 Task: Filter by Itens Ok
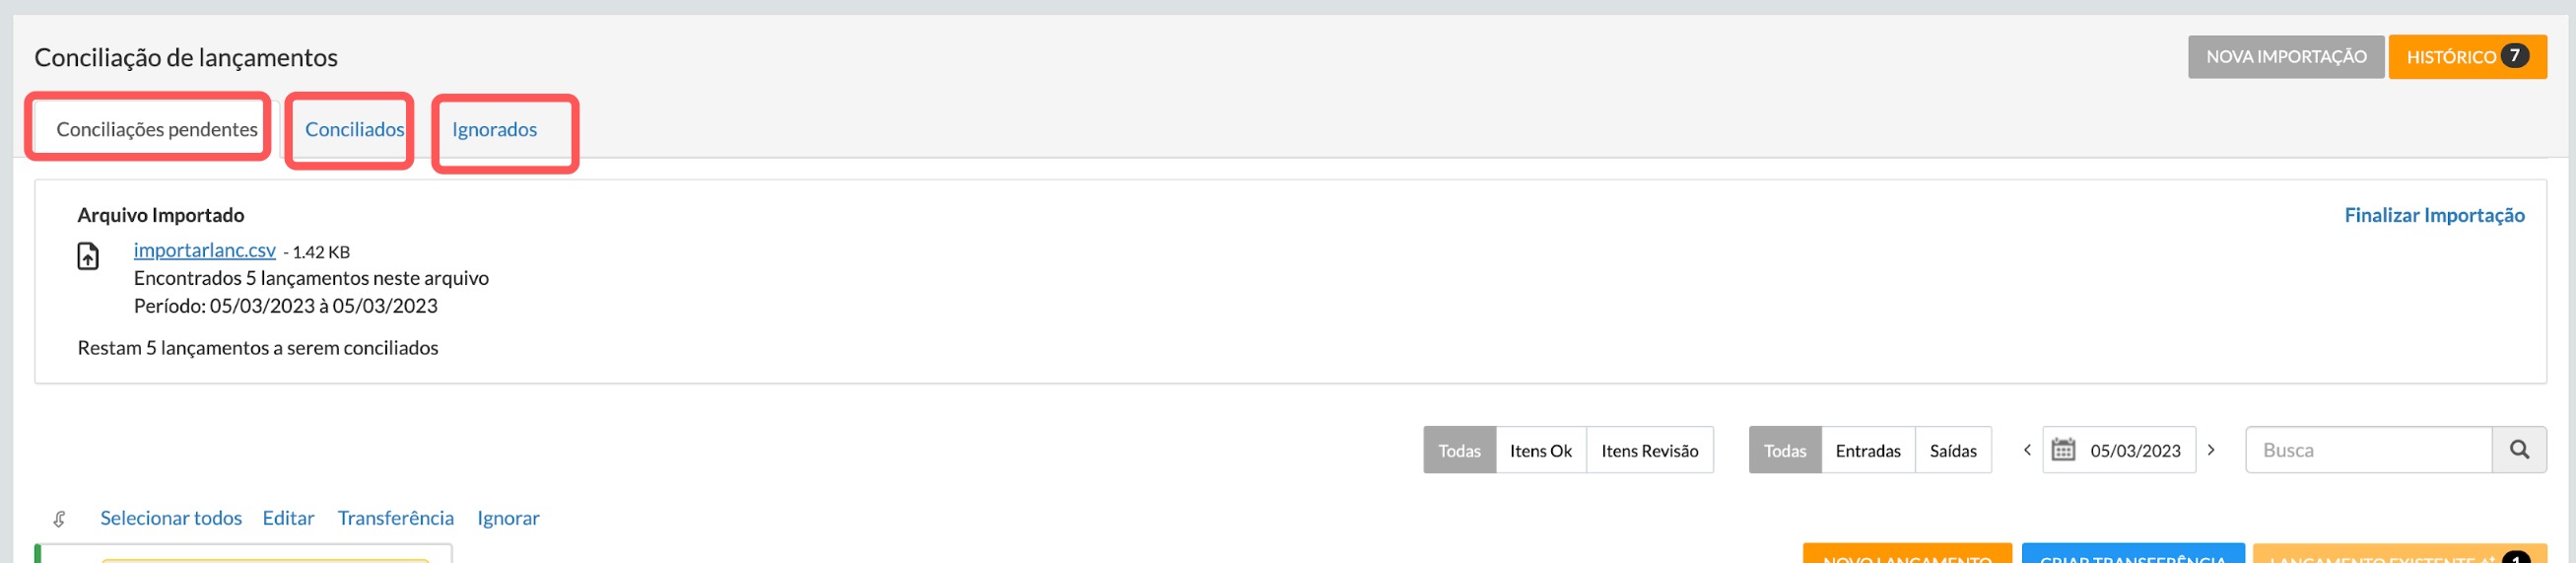point(1540,450)
